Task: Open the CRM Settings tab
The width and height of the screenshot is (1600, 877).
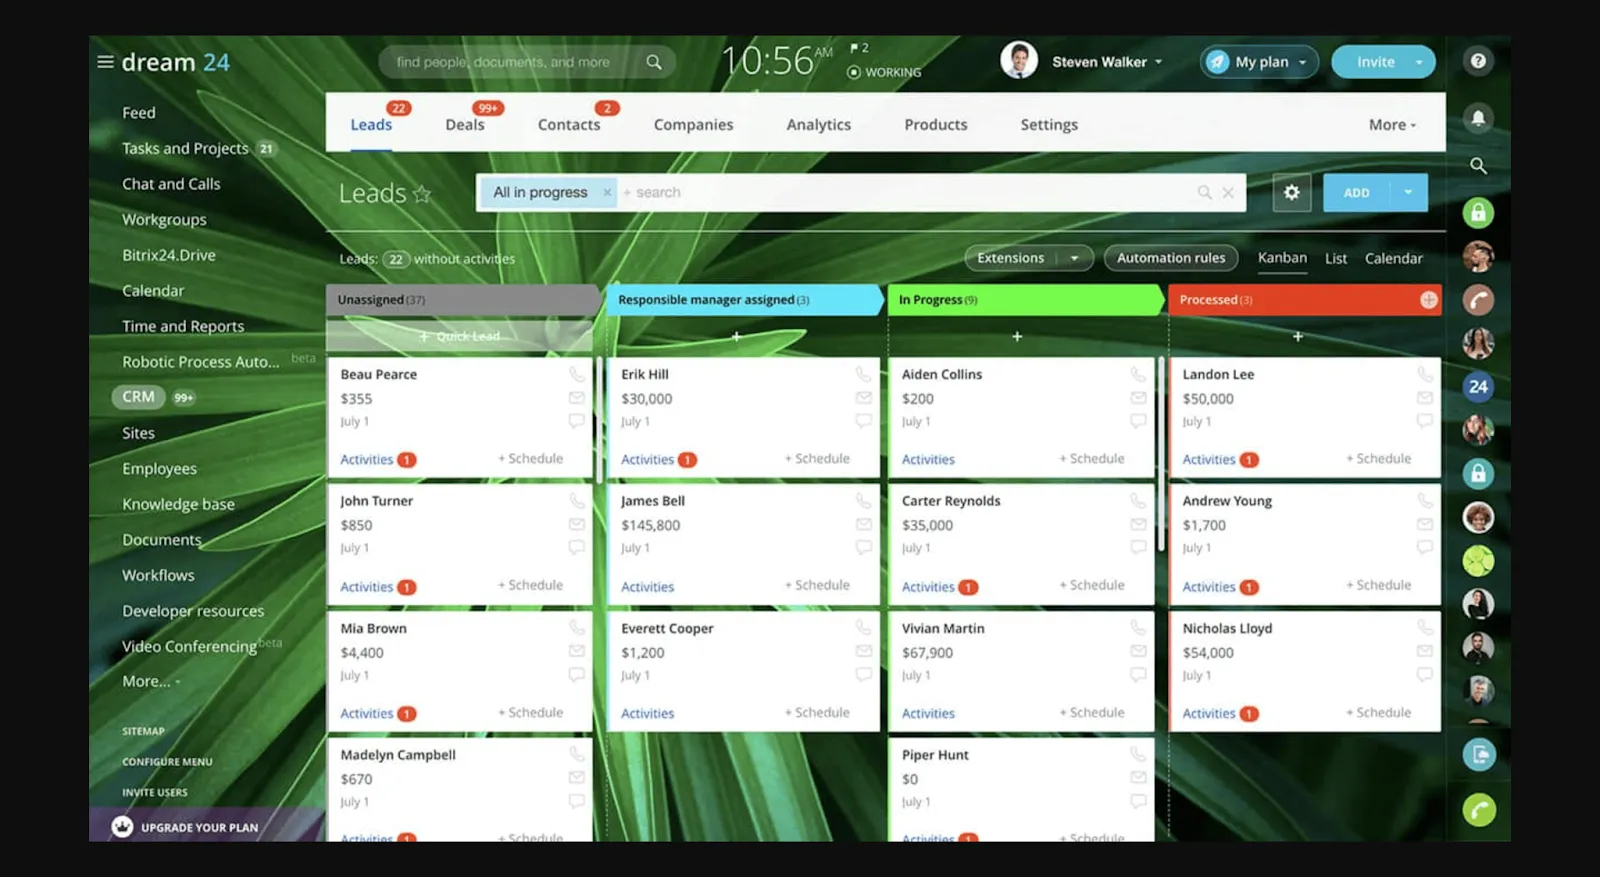Action: point(1049,125)
